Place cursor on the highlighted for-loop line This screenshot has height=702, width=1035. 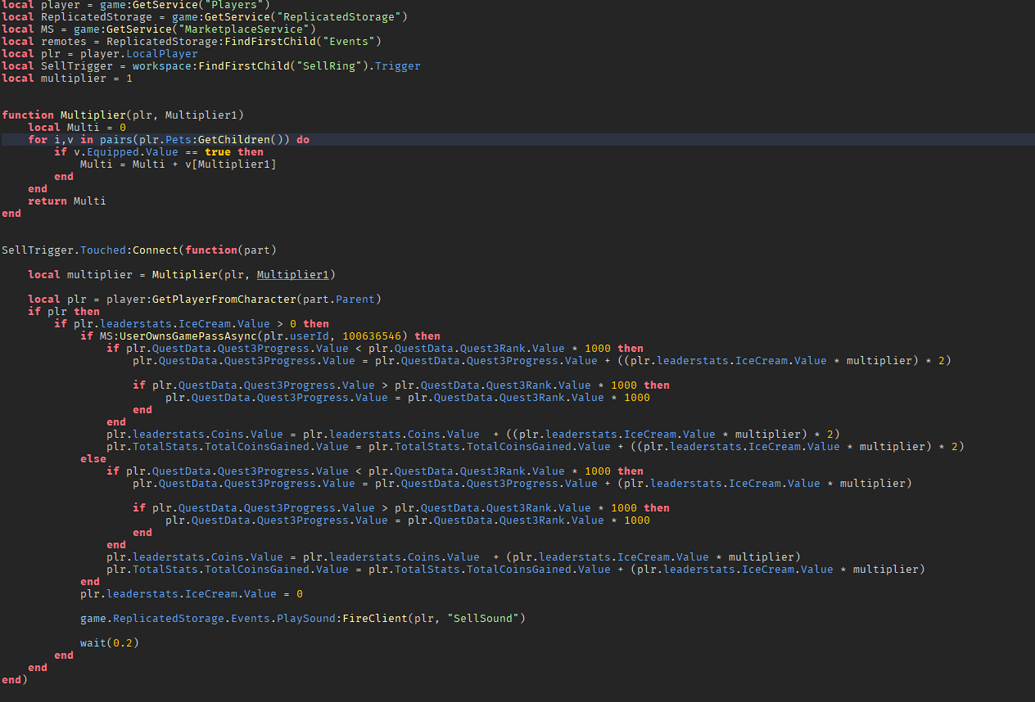pyautogui.click(x=150, y=139)
